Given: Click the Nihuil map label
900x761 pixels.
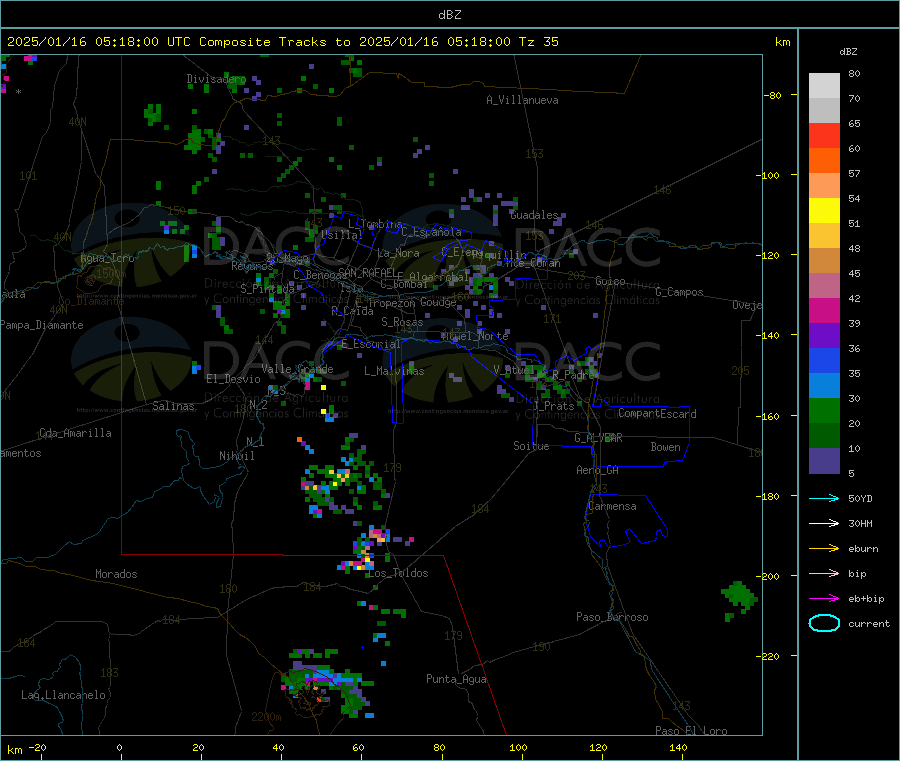Looking at the screenshot, I should click(236, 456).
